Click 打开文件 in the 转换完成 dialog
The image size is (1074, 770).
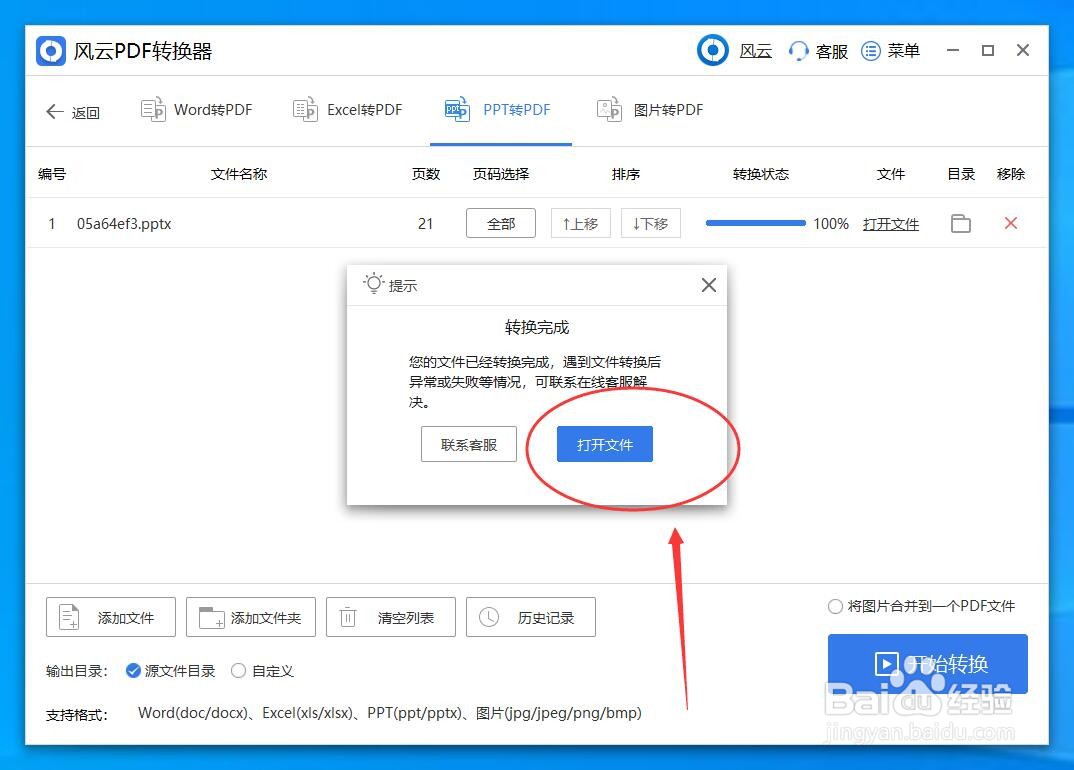coord(604,444)
